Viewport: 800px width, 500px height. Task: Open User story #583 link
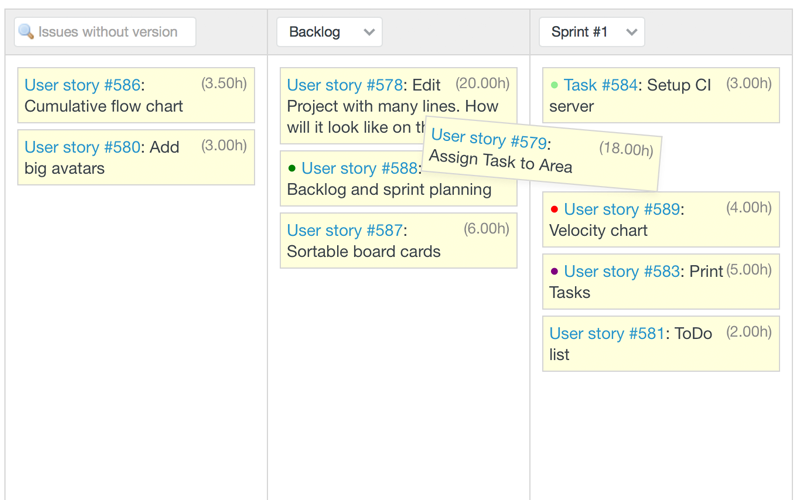(x=621, y=271)
